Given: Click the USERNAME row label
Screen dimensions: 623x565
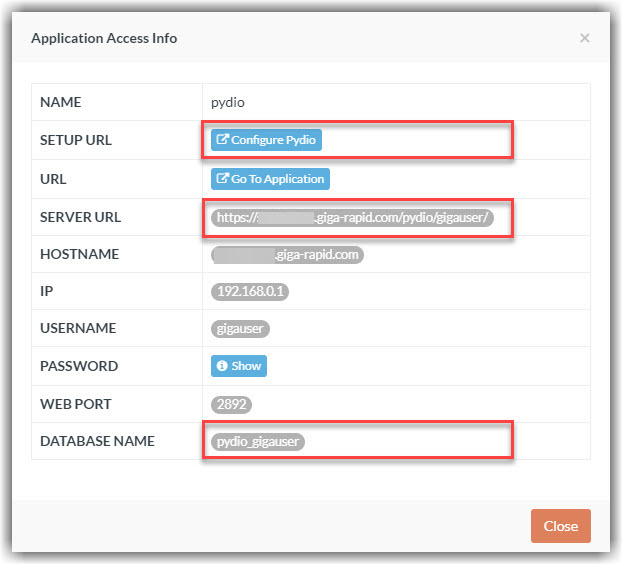Looking at the screenshot, I should pos(78,328).
